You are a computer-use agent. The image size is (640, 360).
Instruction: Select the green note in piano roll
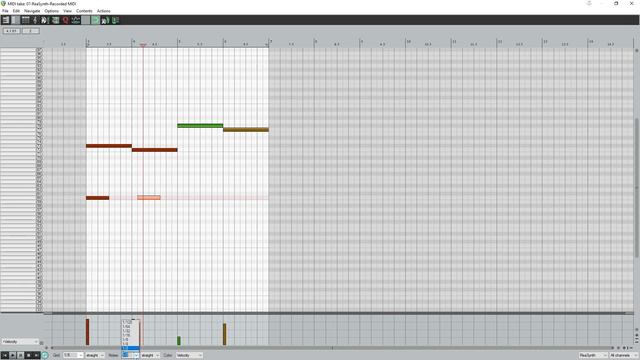200,126
